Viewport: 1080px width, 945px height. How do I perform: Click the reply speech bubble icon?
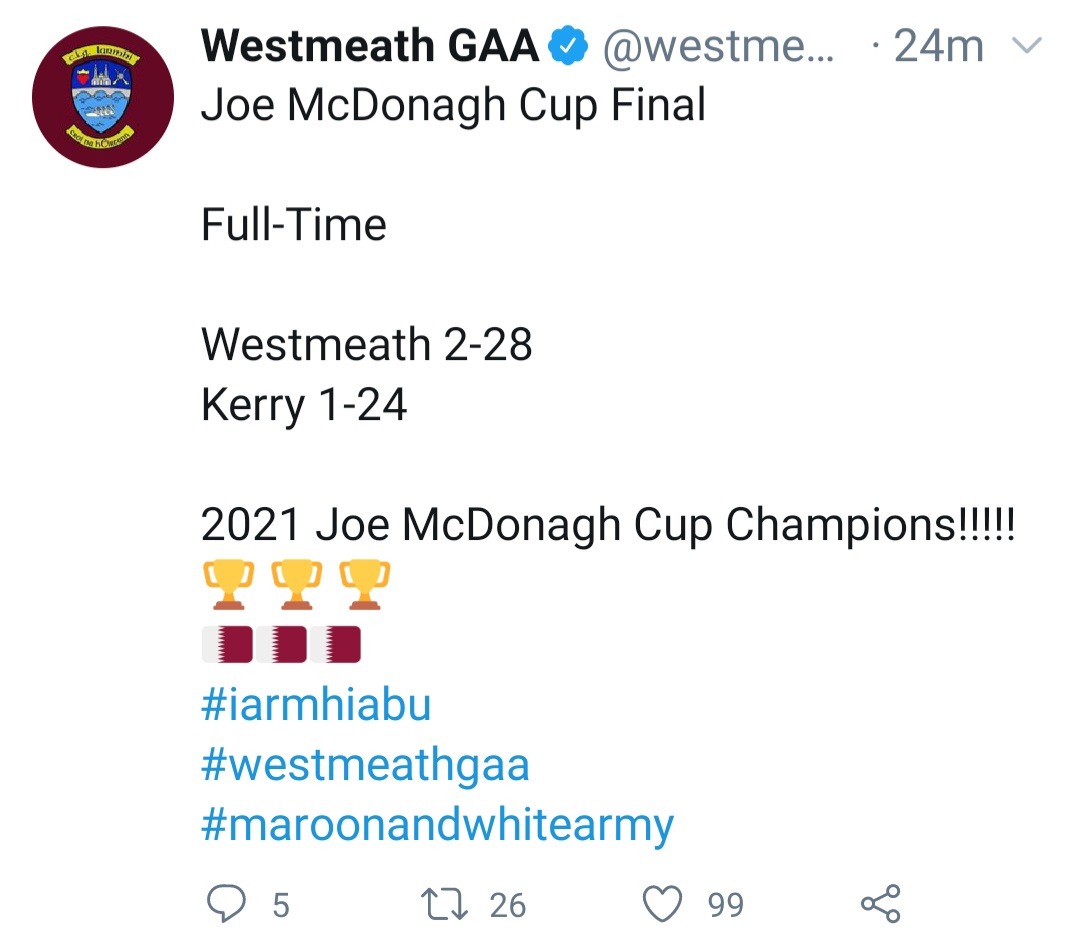[x=226, y=903]
